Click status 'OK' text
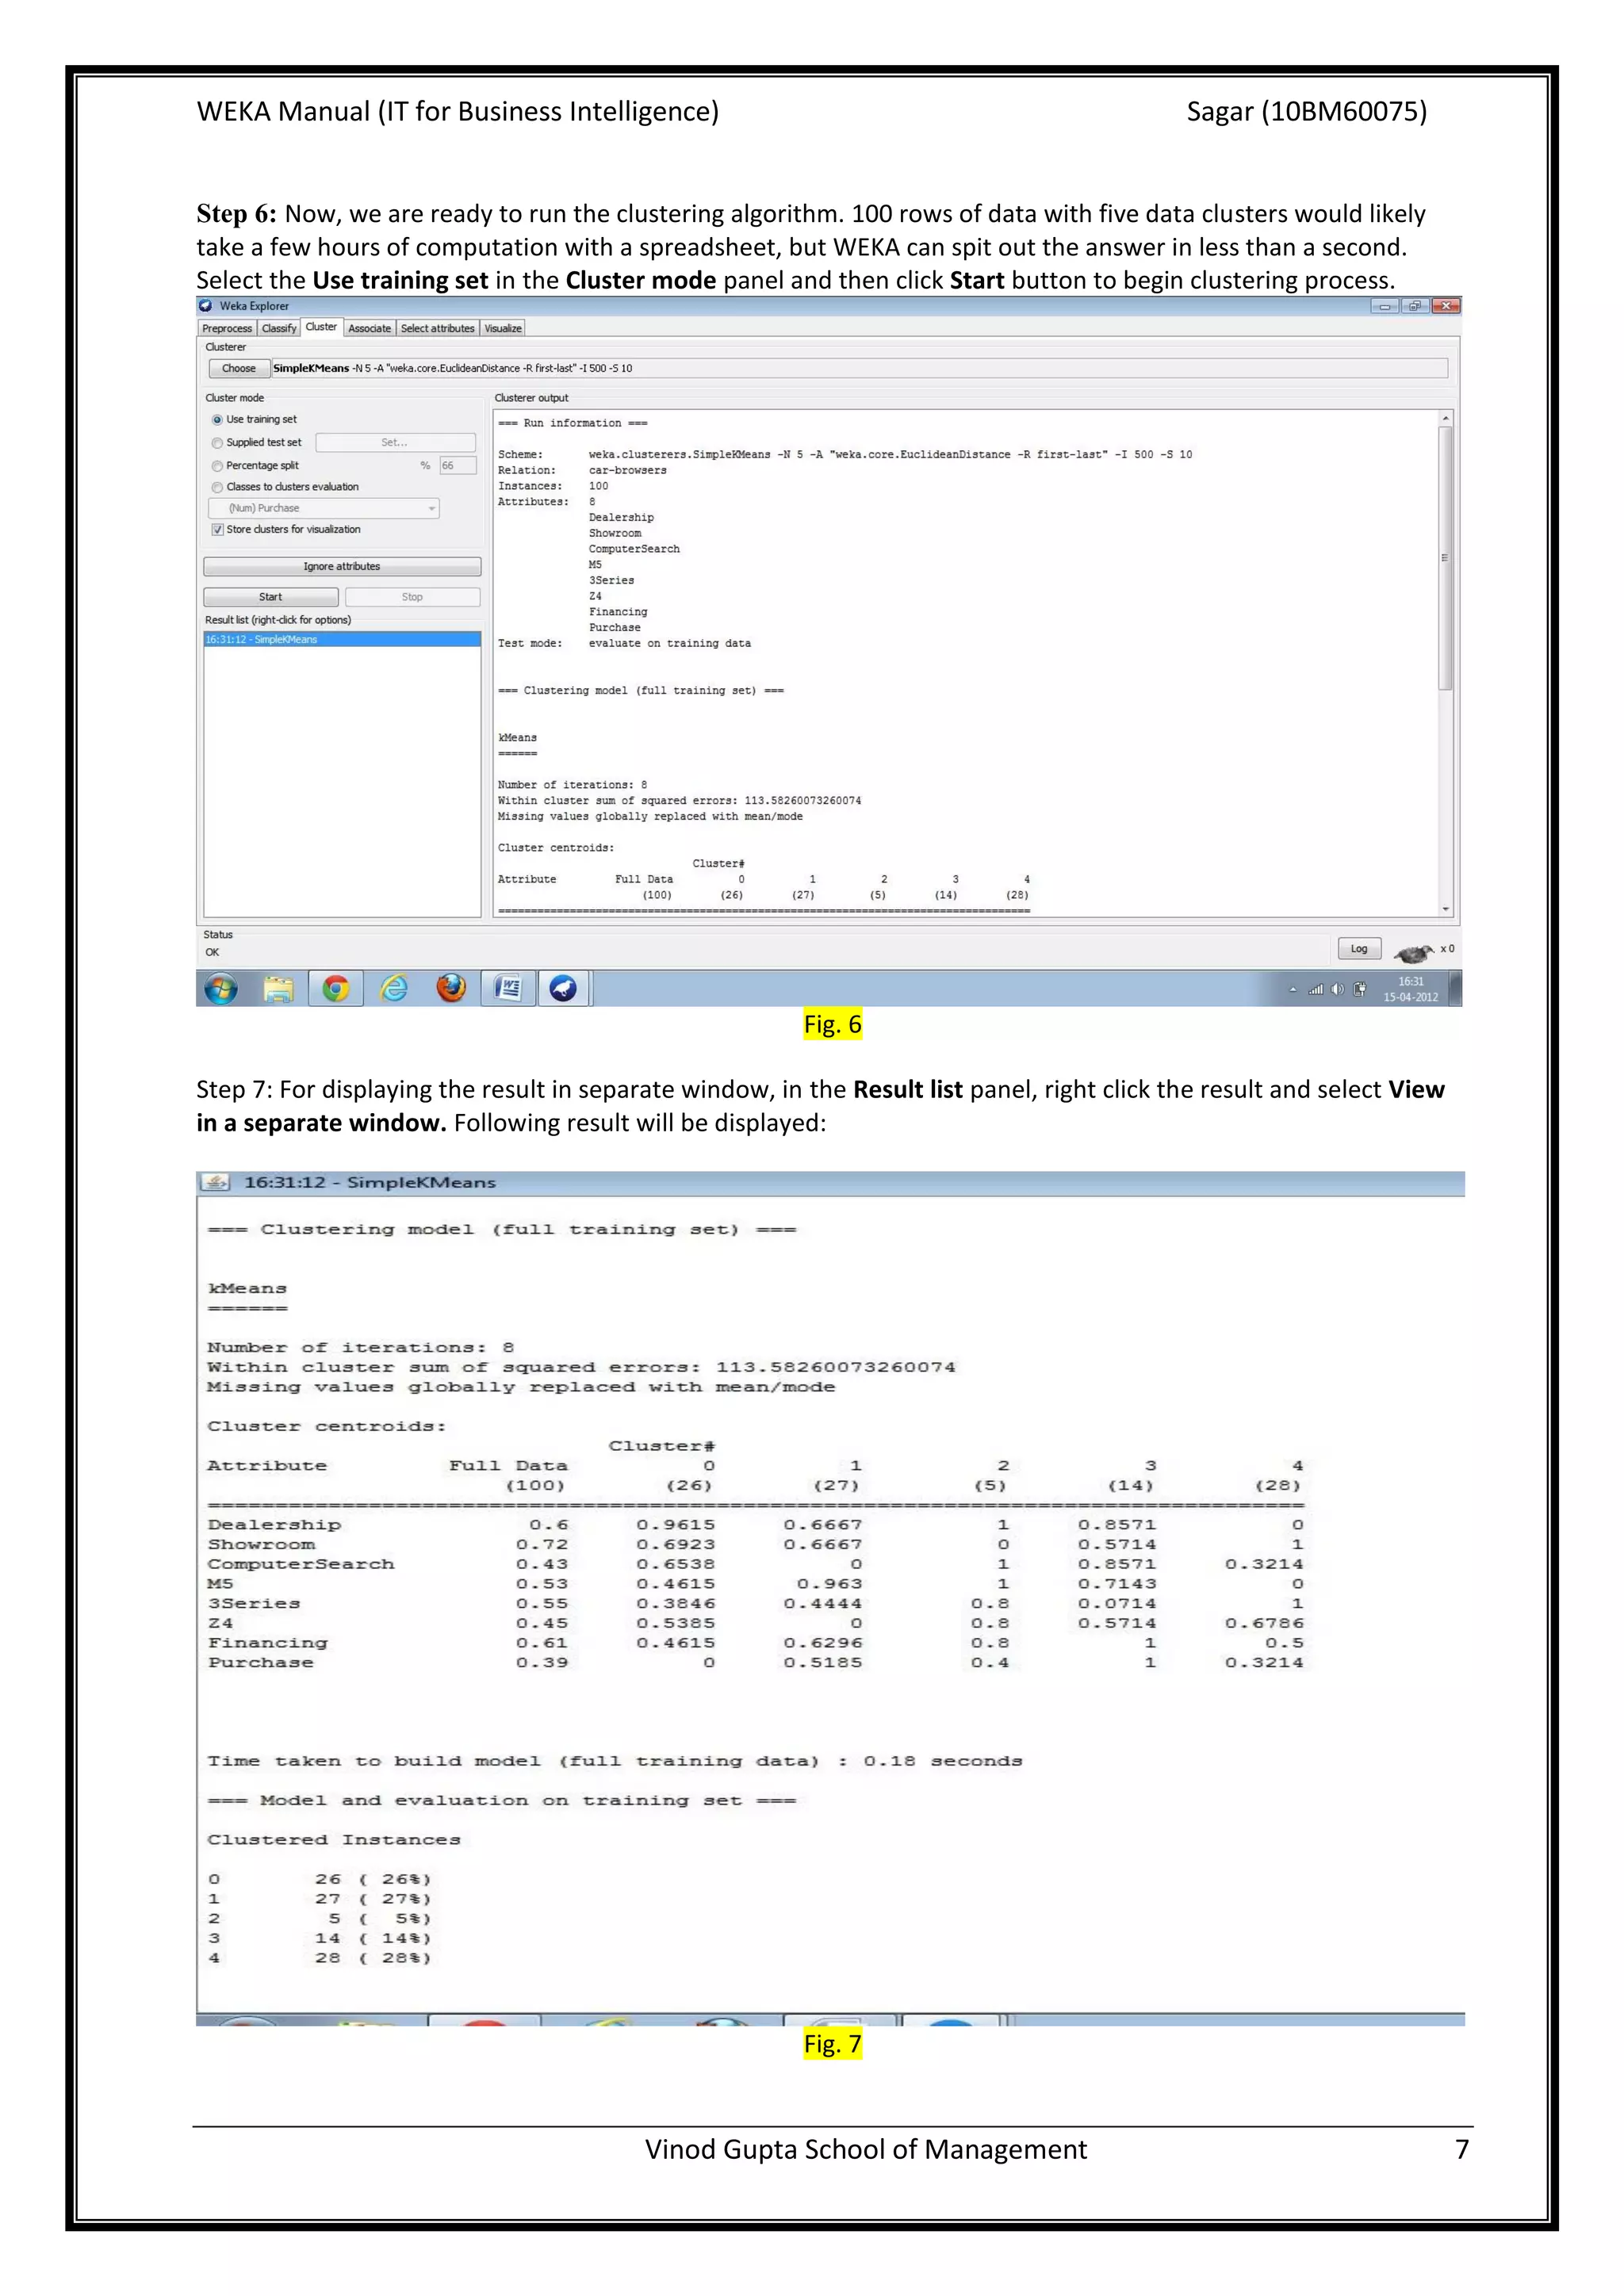This screenshot has height=2296, width=1624. coord(212,952)
